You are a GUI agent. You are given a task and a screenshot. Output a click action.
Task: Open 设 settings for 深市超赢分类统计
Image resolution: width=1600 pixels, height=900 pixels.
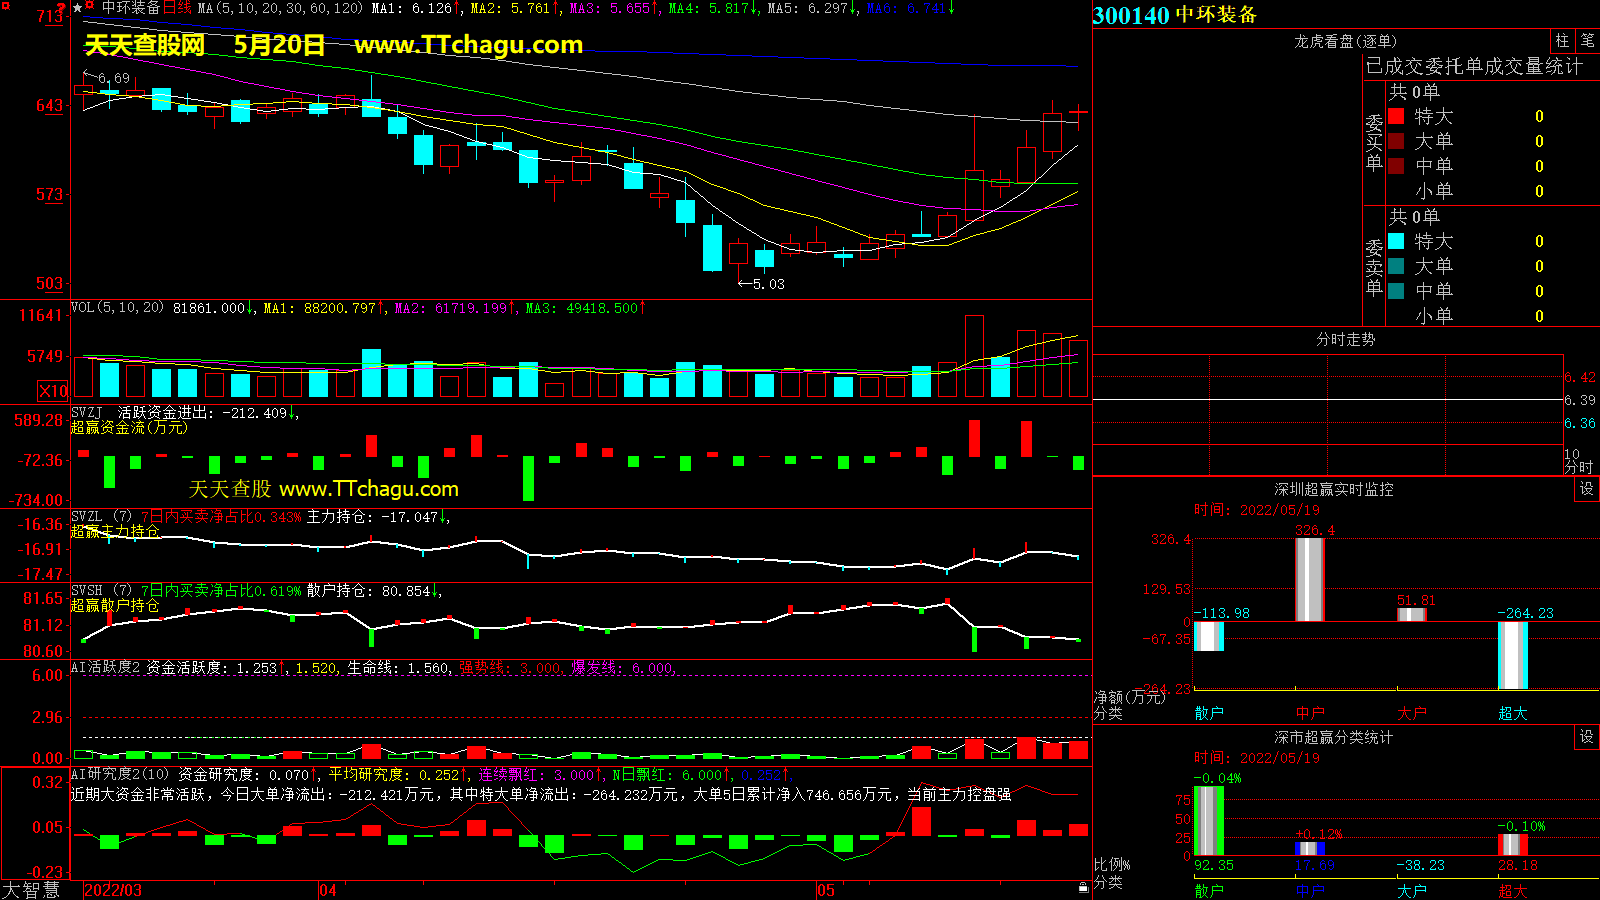[x=1587, y=737]
